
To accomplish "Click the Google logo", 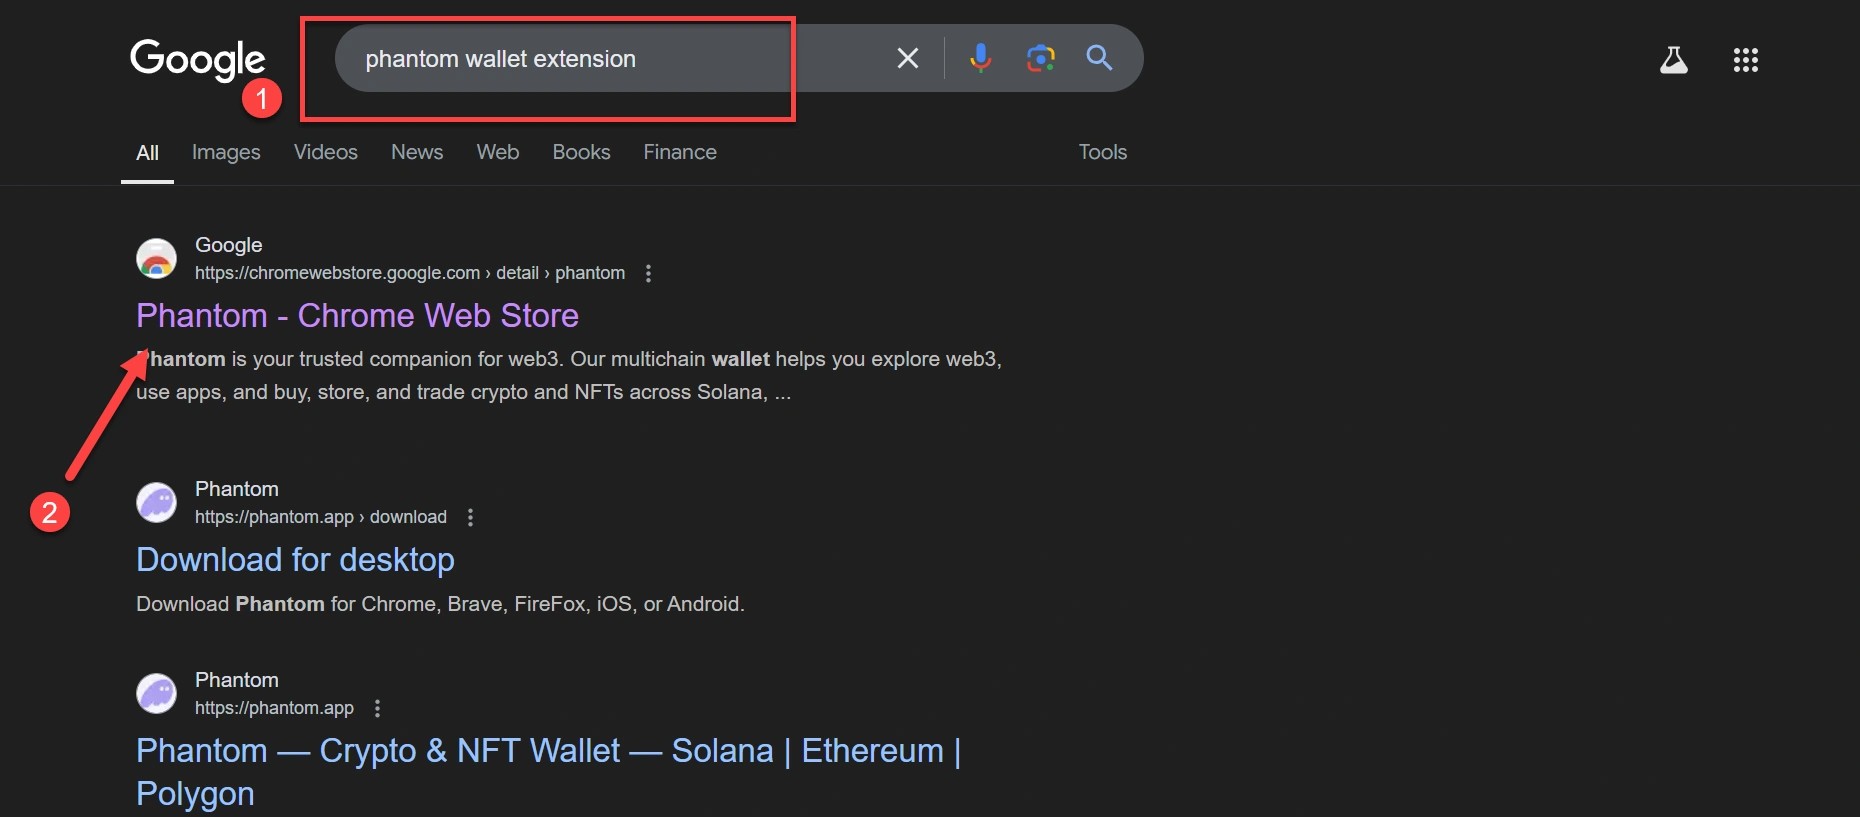I will 198,59.
